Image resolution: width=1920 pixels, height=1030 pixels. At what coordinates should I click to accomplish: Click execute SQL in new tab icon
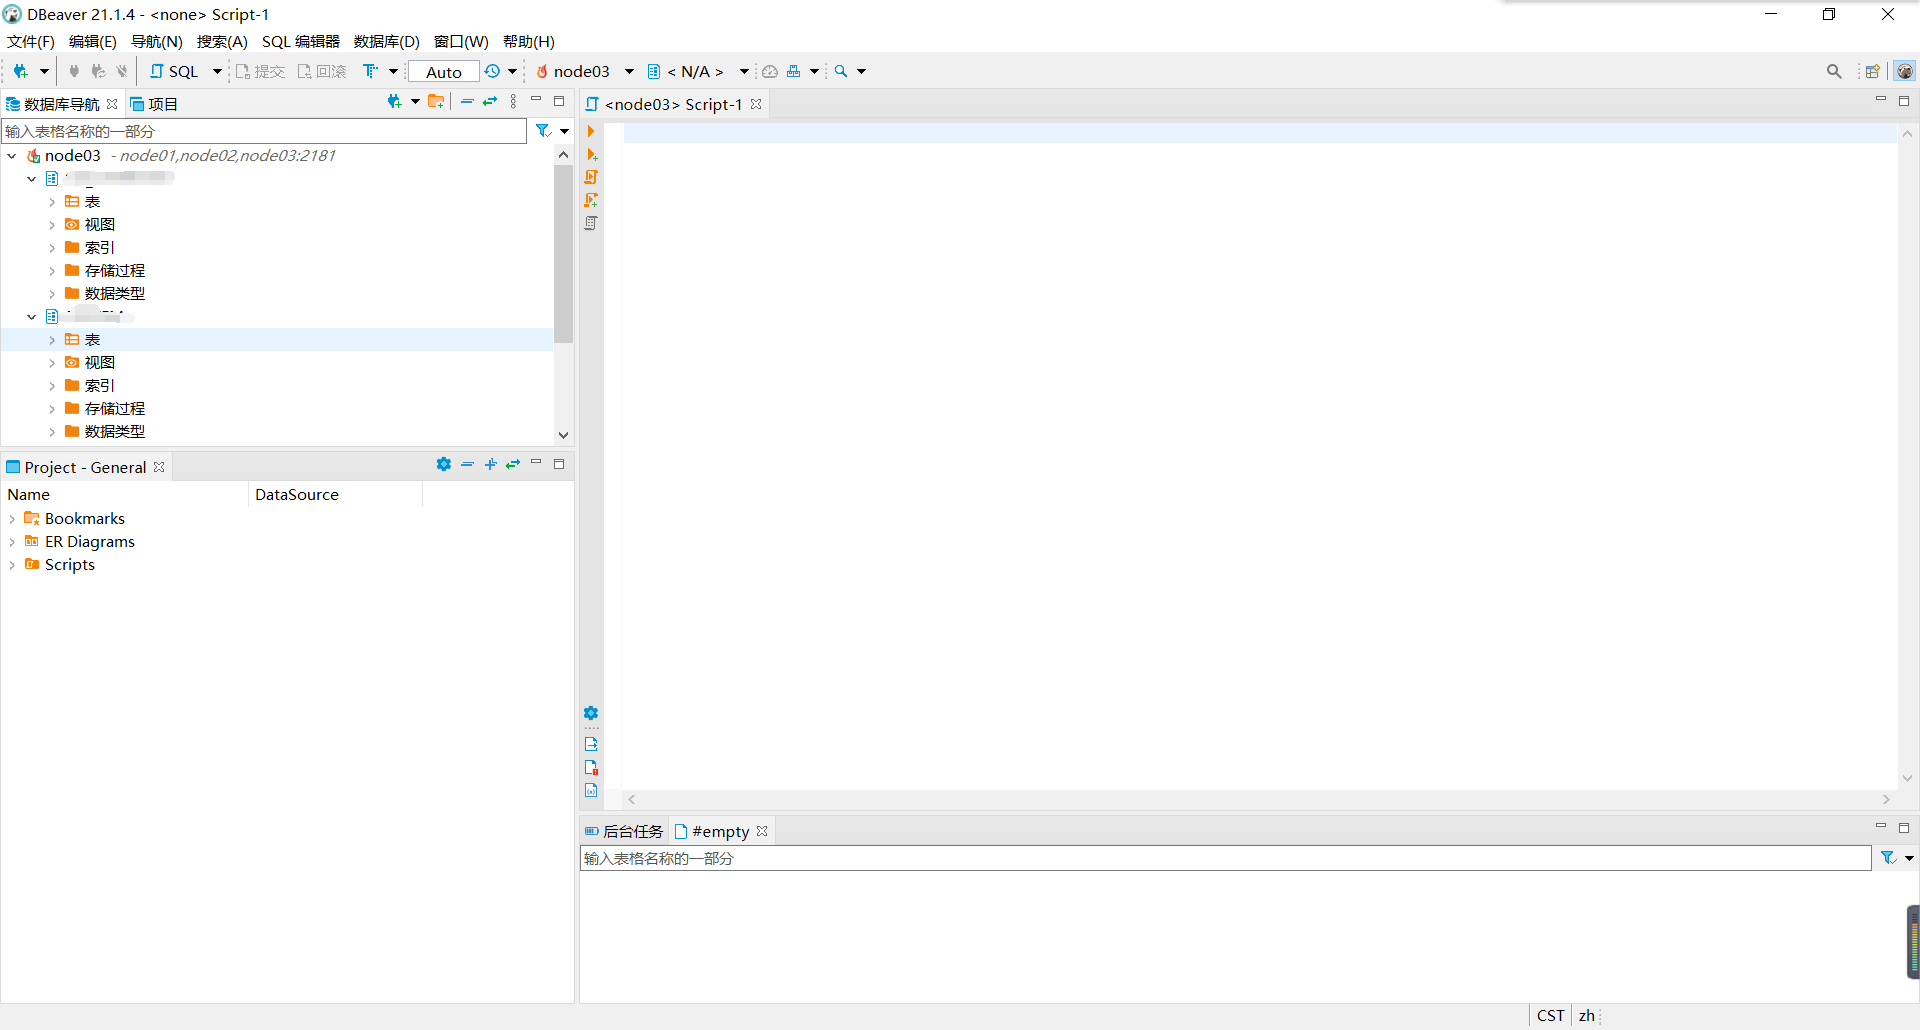tap(591, 154)
